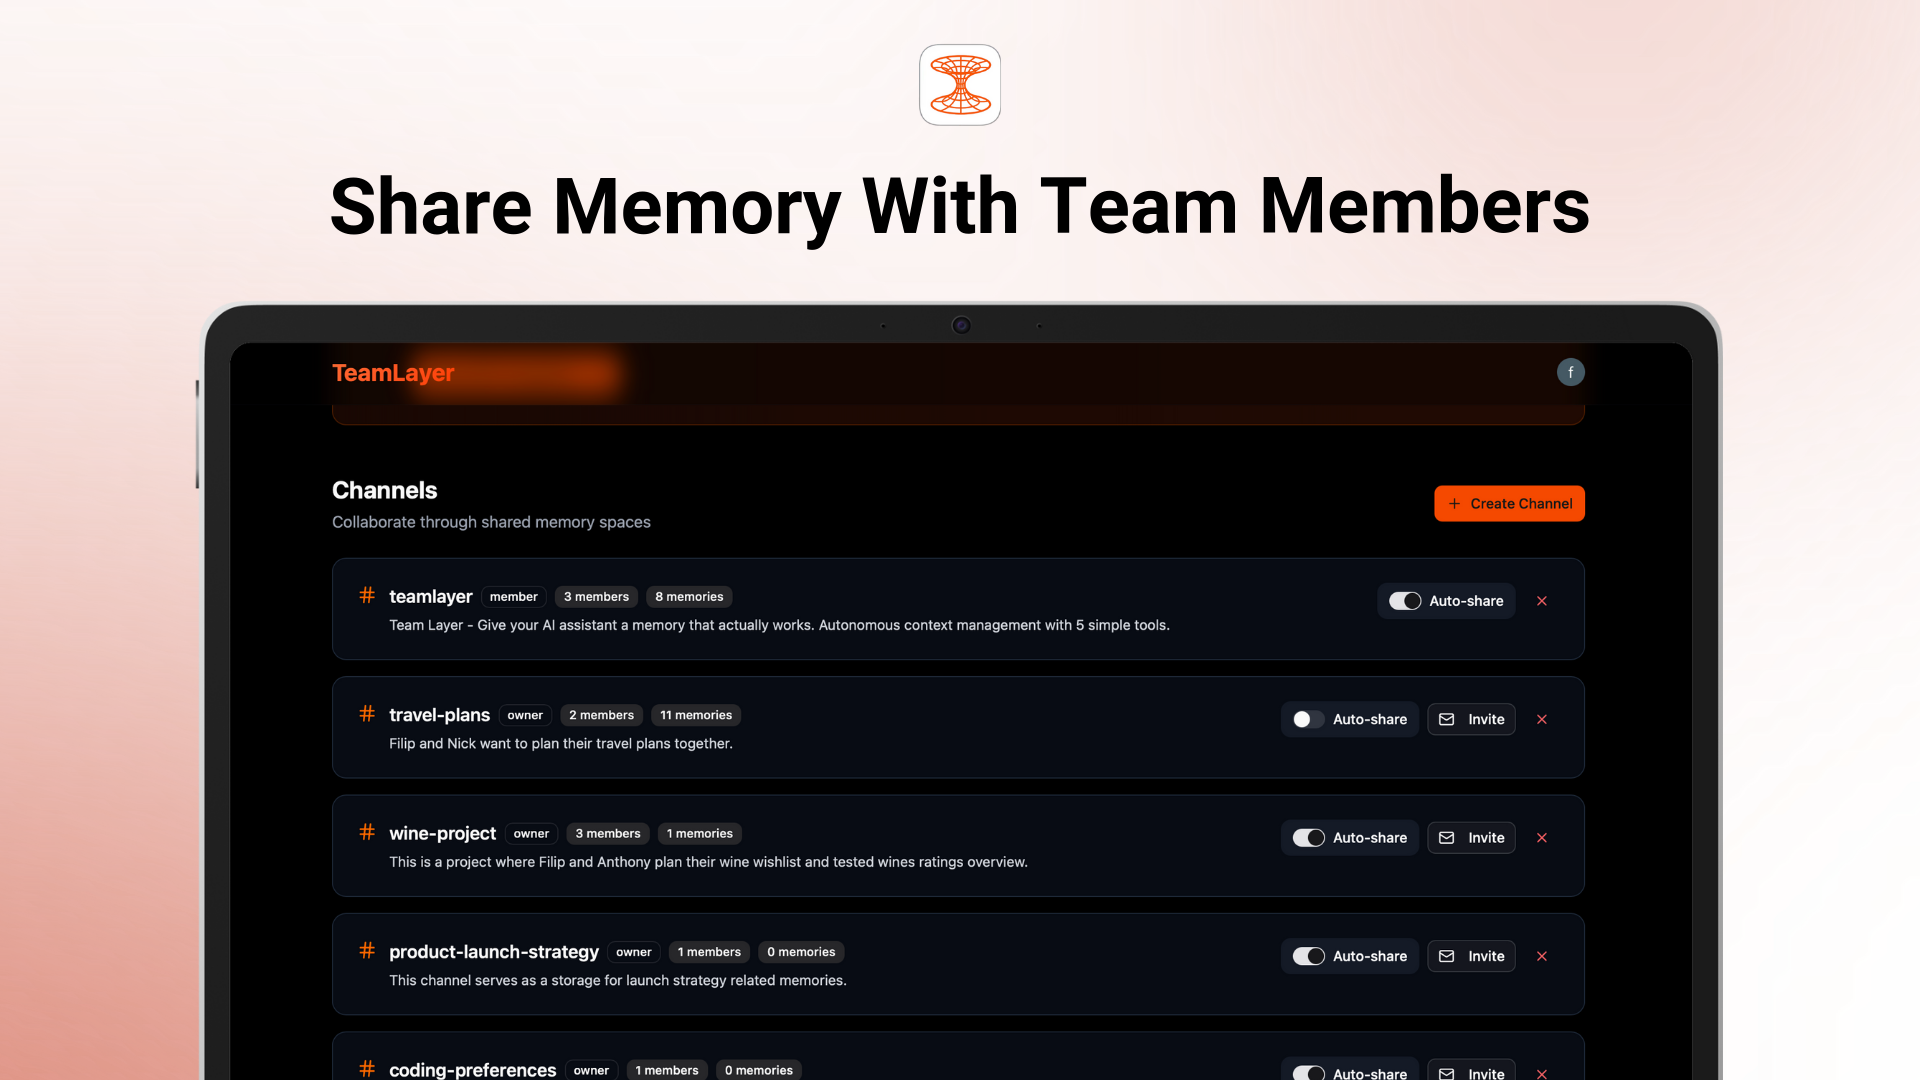The height and width of the screenshot is (1080, 1920).
Task: Click Create Channel button
Action: (x=1509, y=503)
